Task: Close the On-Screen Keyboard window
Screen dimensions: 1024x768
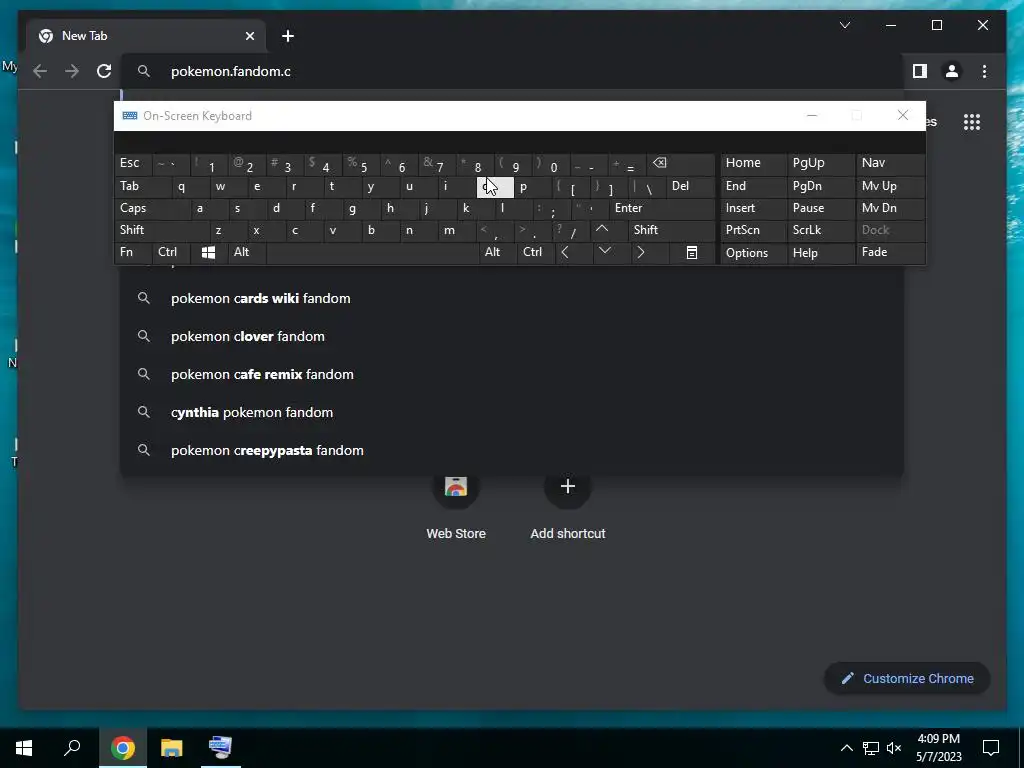Action: (903, 116)
